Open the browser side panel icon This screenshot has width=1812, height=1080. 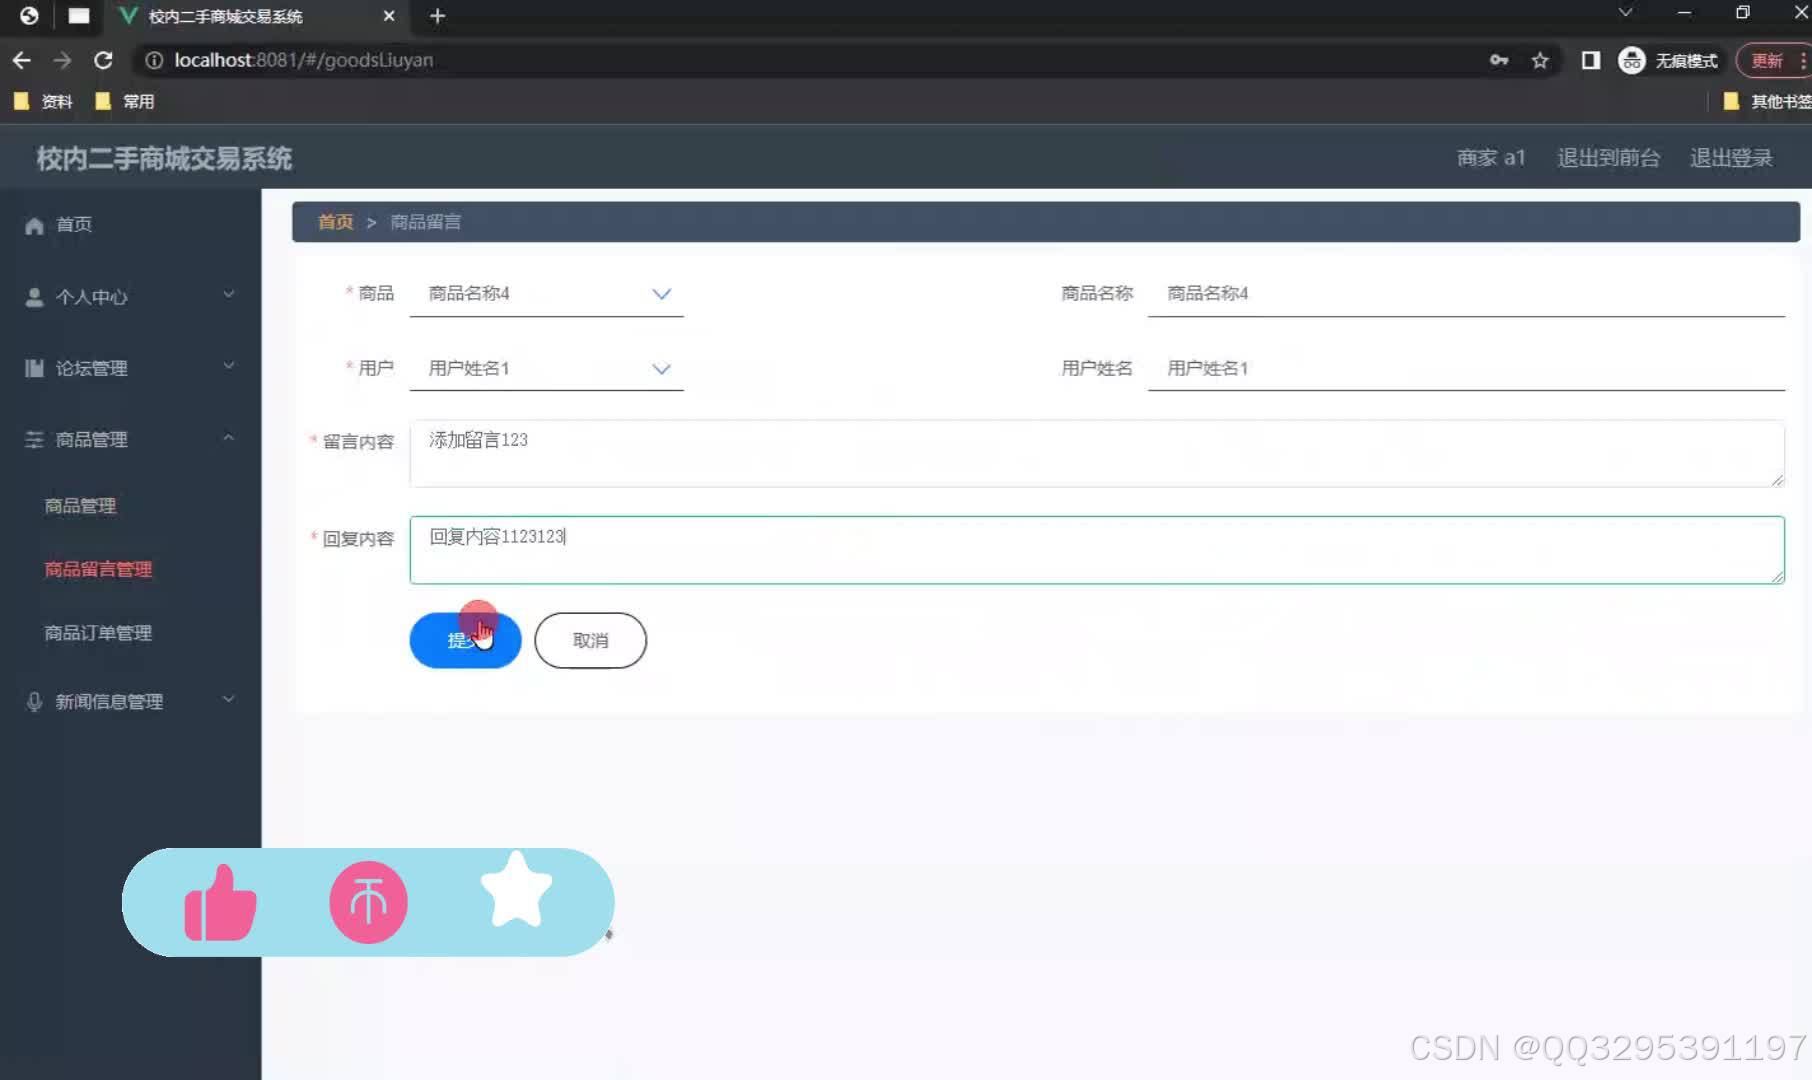pyautogui.click(x=1590, y=60)
